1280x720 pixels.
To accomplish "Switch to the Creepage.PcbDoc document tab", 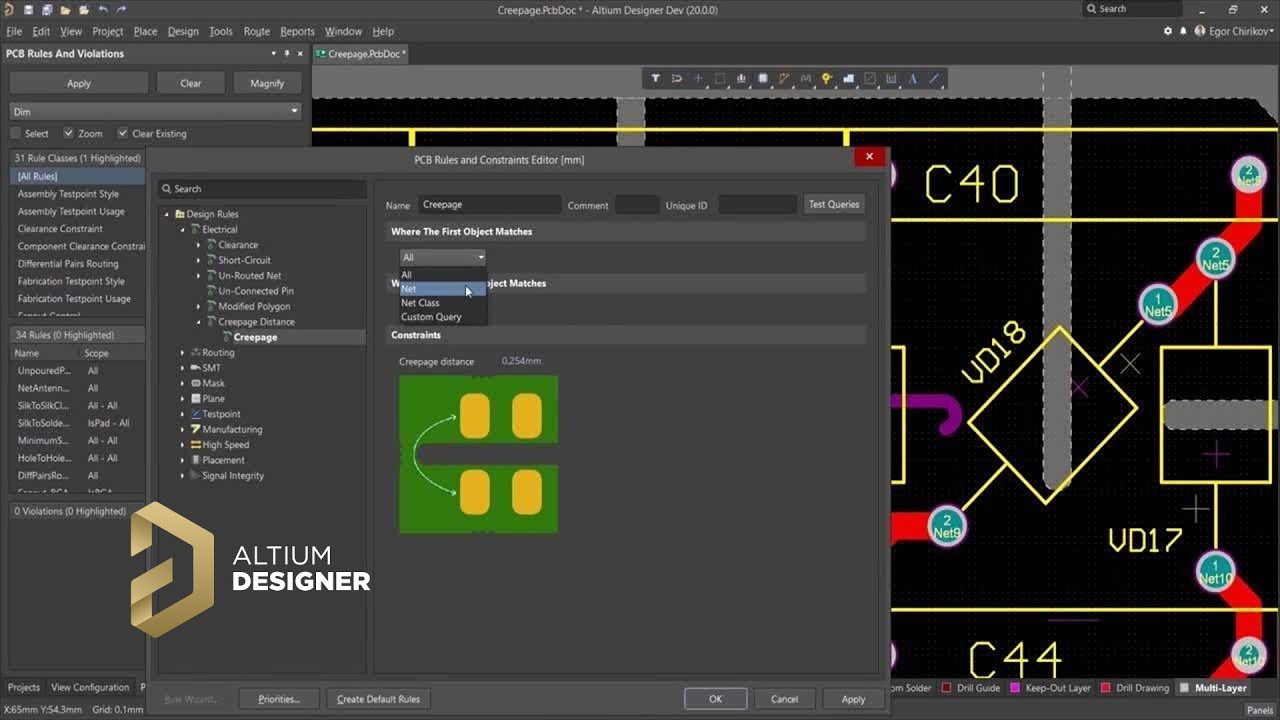I will tap(361, 54).
